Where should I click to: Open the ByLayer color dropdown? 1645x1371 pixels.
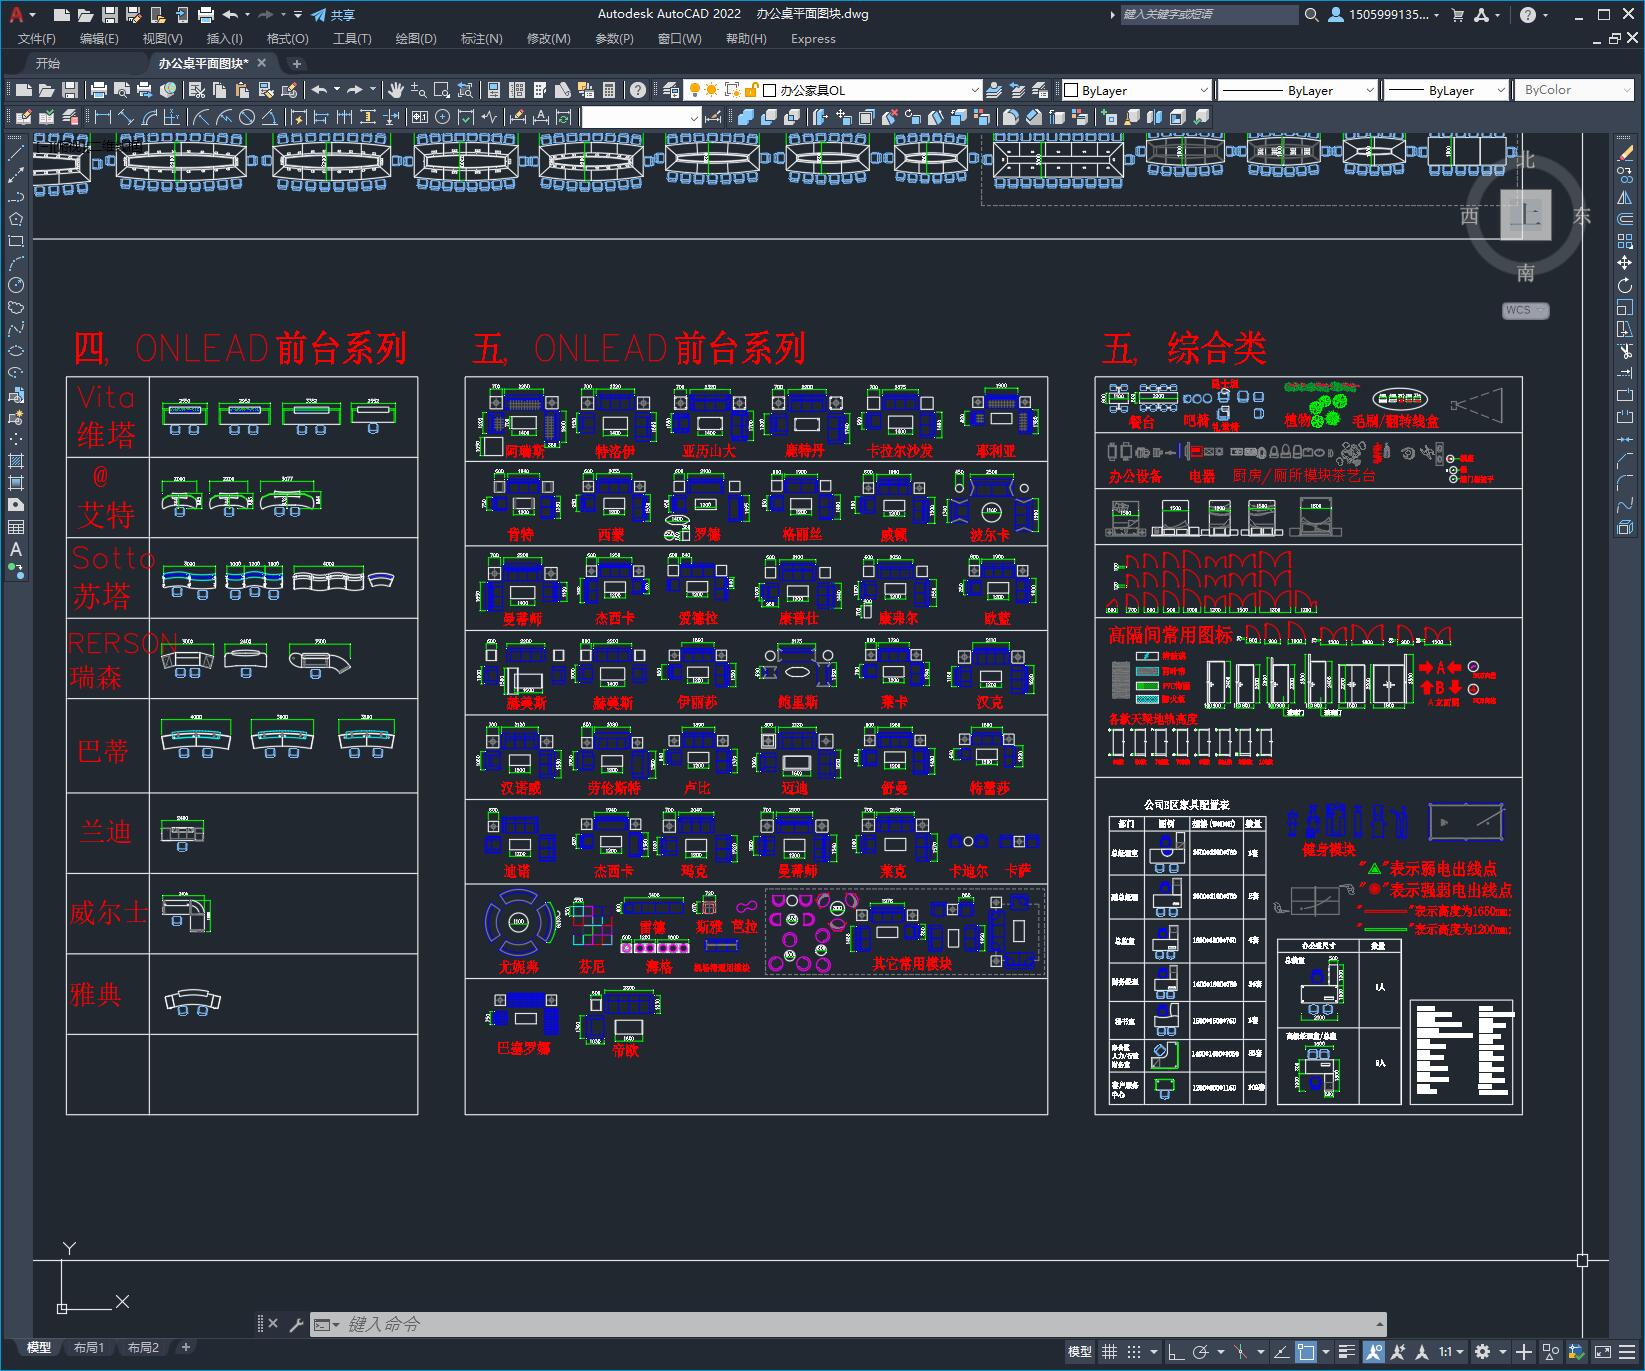click(x=1136, y=90)
